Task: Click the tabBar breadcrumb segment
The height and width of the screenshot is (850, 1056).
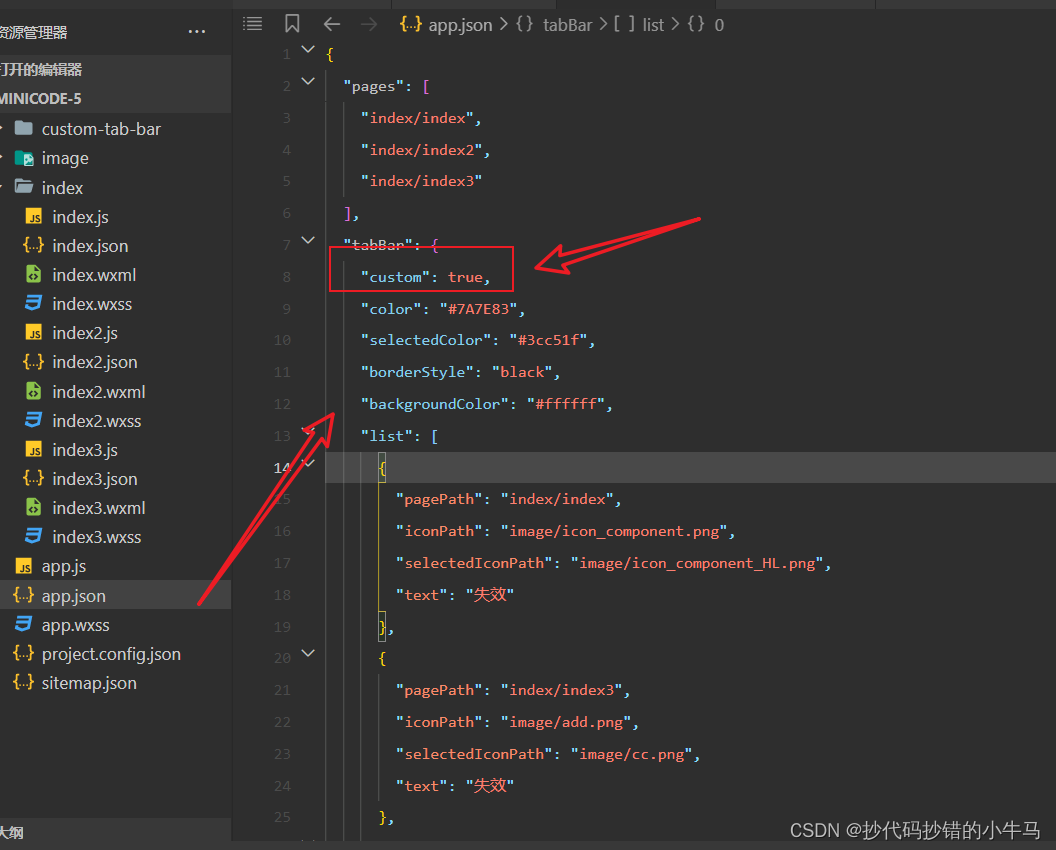Action: tap(568, 25)
